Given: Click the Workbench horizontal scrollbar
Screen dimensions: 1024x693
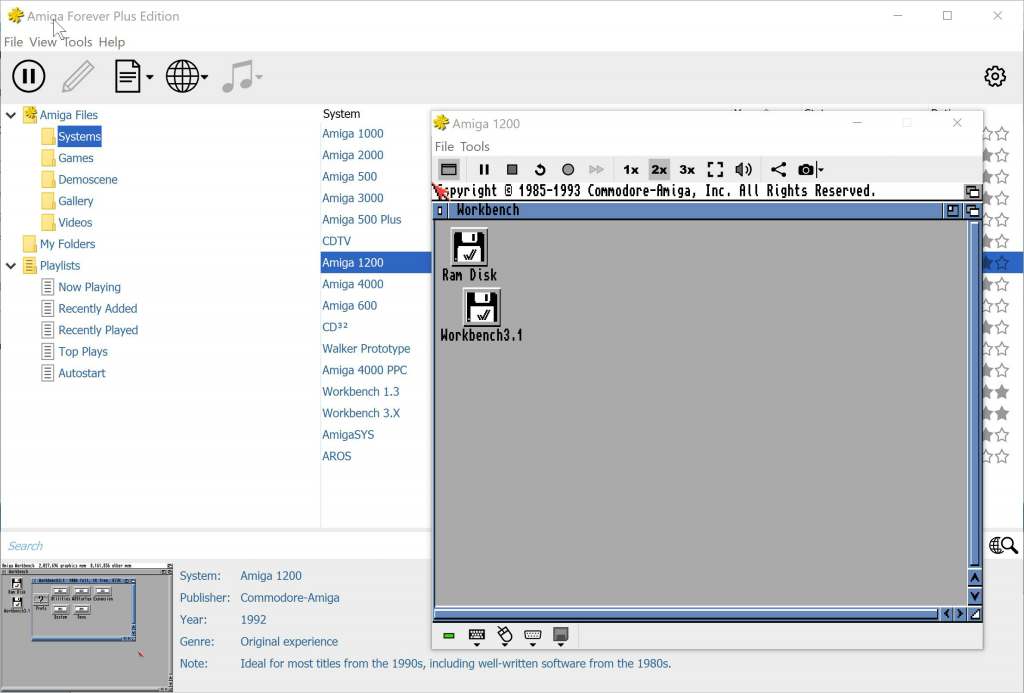Looking at the screenshot, I should pos(686,614).
